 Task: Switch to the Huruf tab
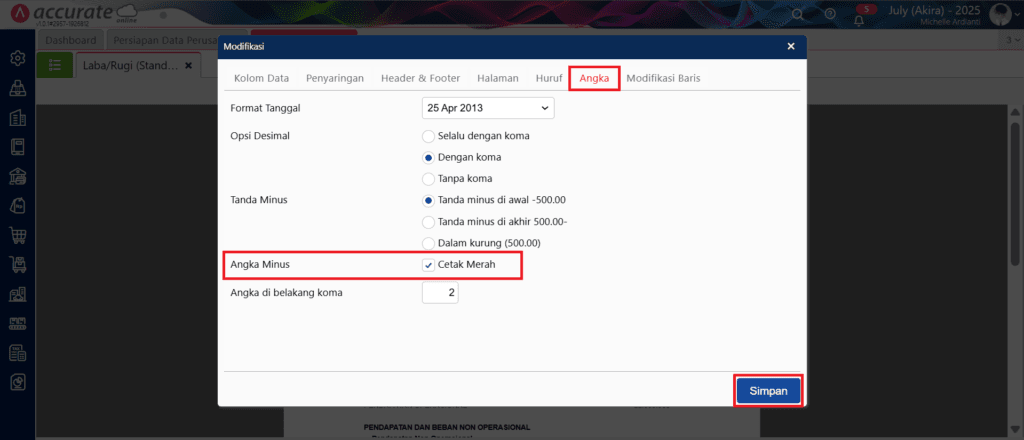(x=549, y=78)
